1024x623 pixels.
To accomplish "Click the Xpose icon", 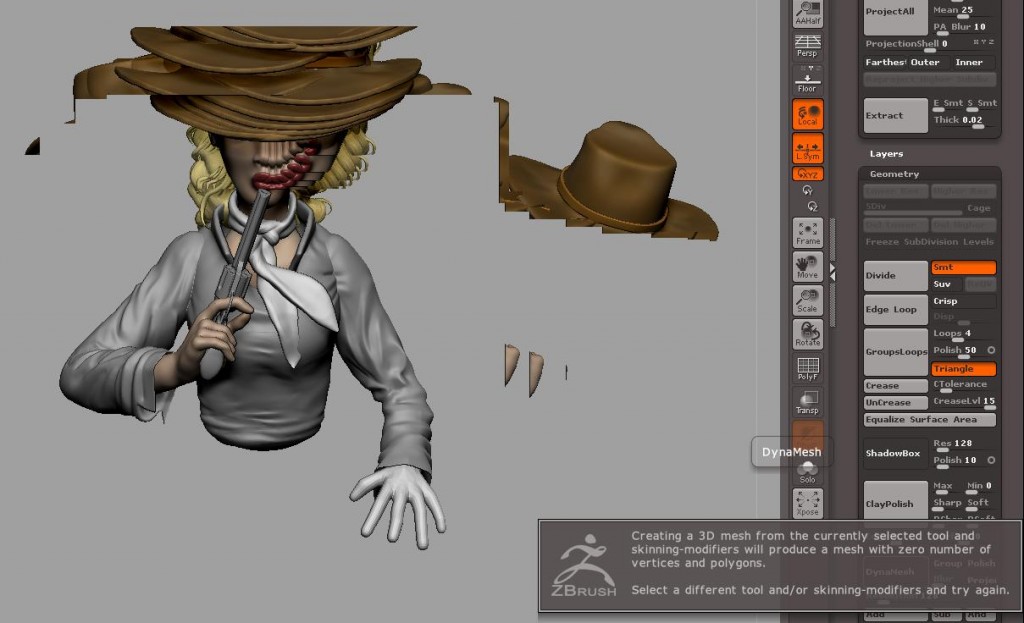I will [x=808, y=502].
